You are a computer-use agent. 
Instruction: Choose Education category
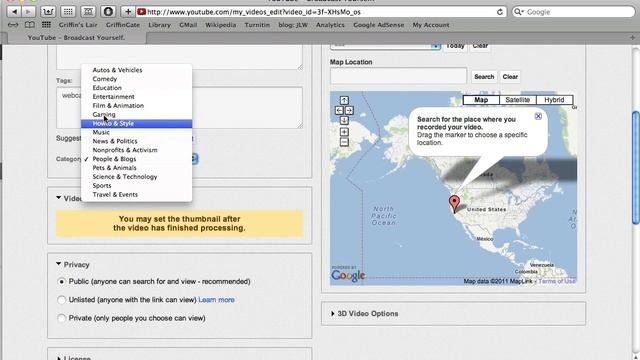(136, 88)
